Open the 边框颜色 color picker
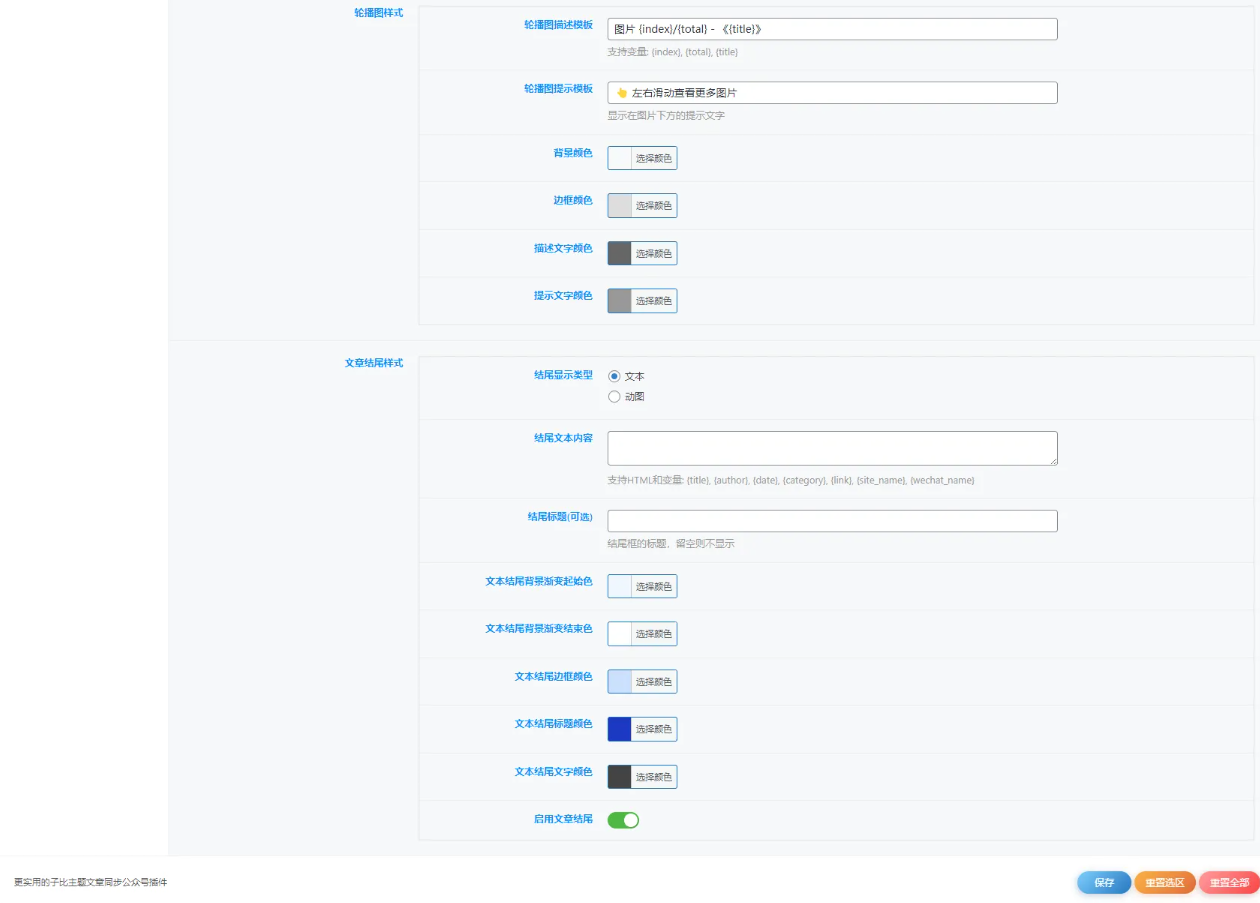This screenshot has height=903, width=1260. click(642, 206)
